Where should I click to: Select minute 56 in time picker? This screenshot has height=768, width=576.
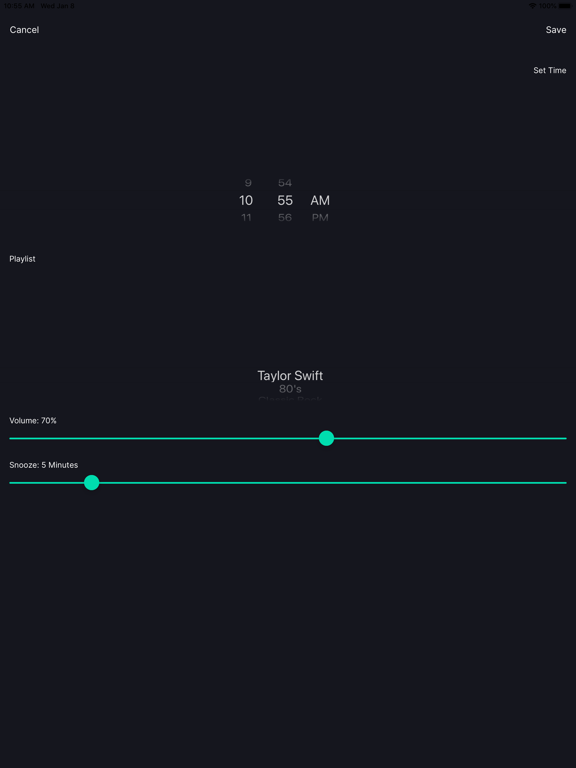[285, 217]
